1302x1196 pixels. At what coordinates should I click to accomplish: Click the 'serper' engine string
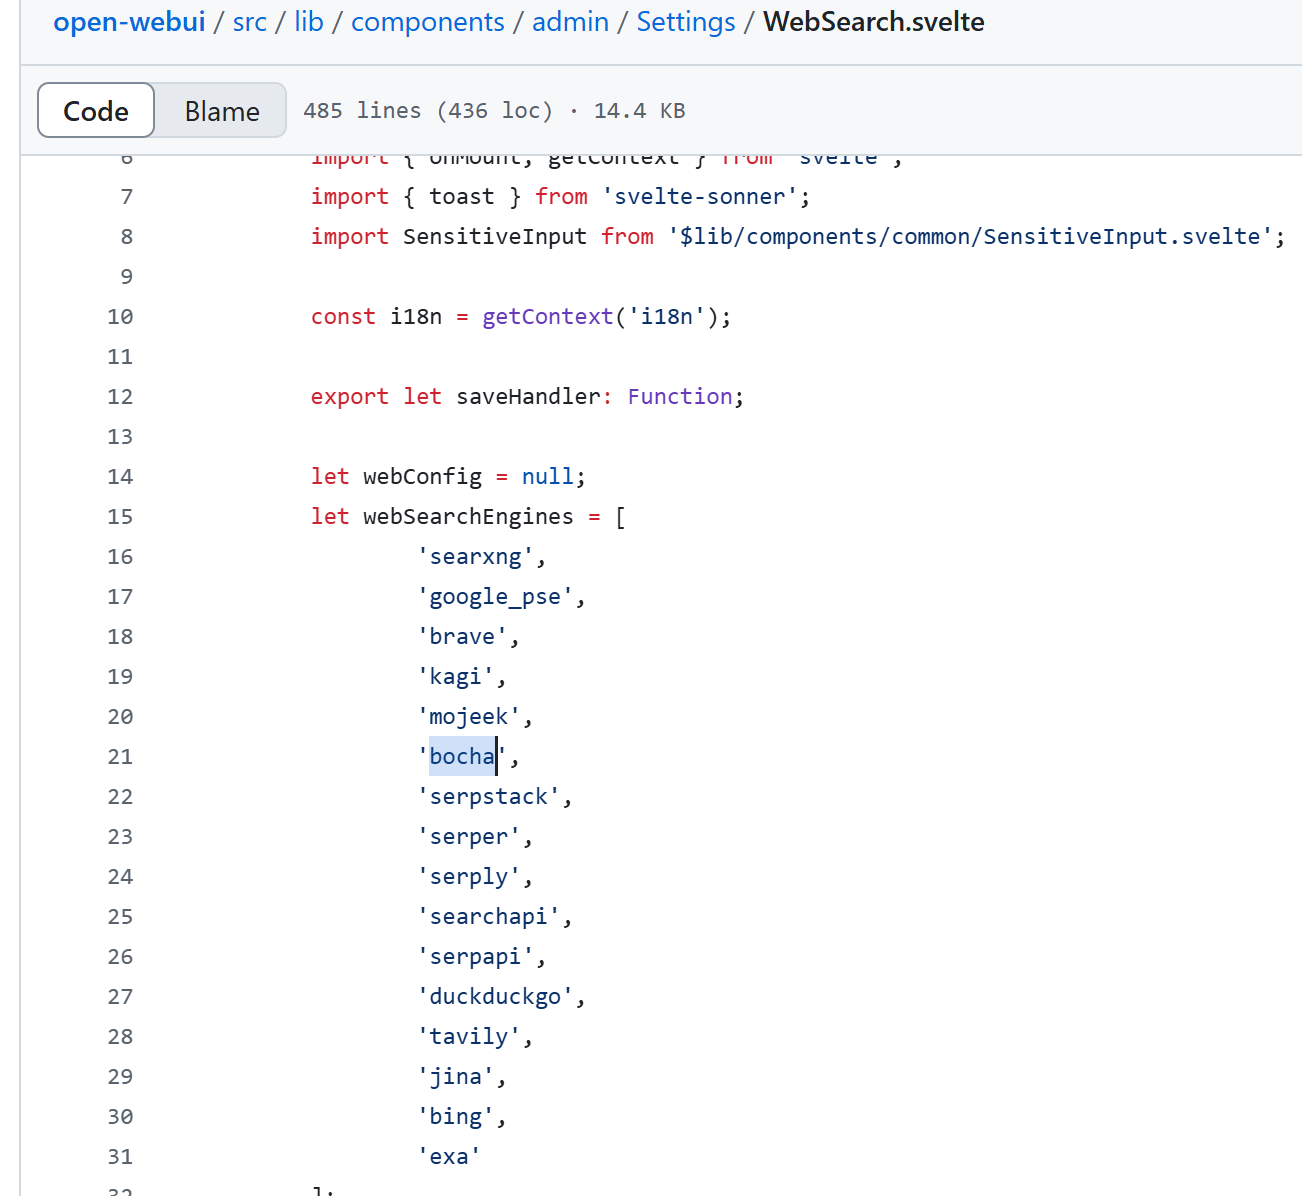468,837
